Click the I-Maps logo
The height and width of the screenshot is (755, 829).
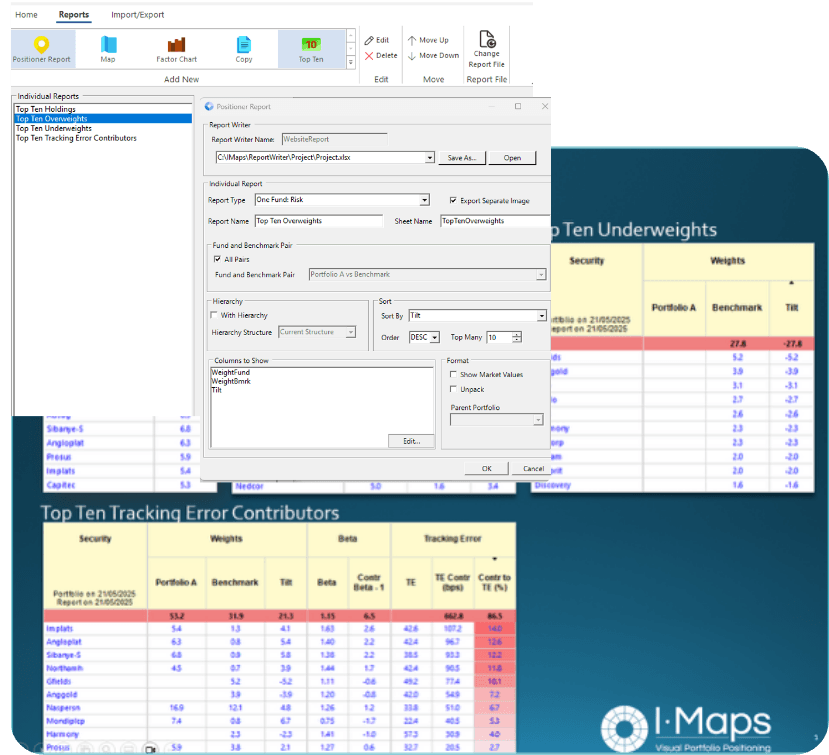(x=686, y=729)
